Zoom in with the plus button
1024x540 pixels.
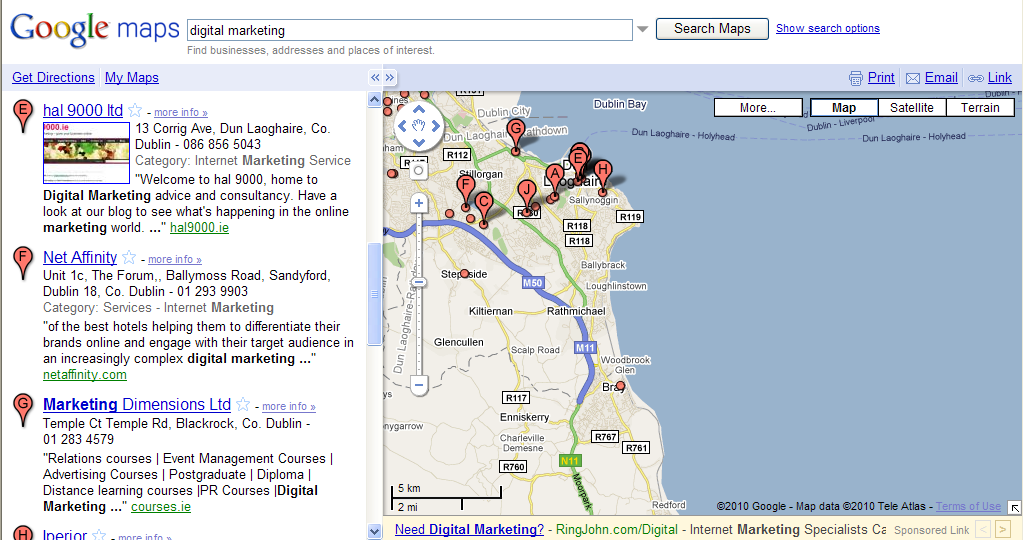[x=419, y=204]
